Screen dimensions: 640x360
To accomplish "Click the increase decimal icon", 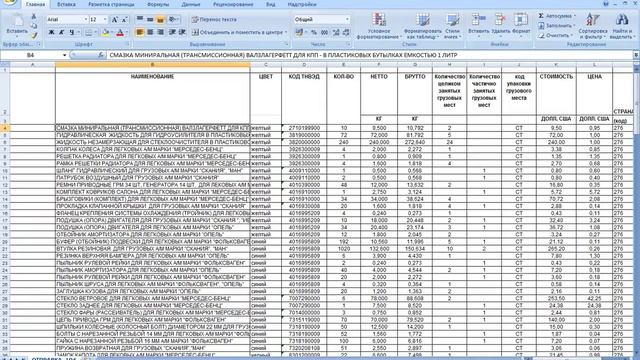I will click(x=336, y=32).
